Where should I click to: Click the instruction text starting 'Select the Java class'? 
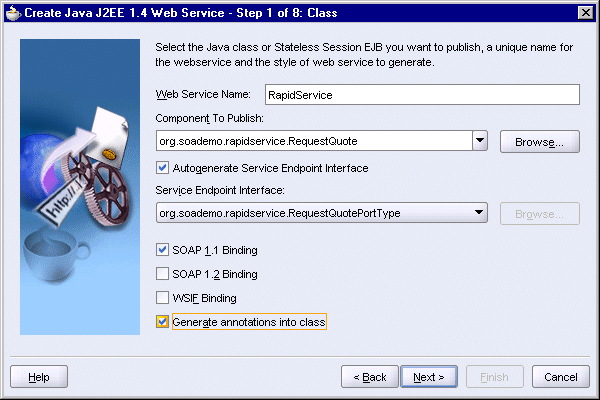pos(364,54)
